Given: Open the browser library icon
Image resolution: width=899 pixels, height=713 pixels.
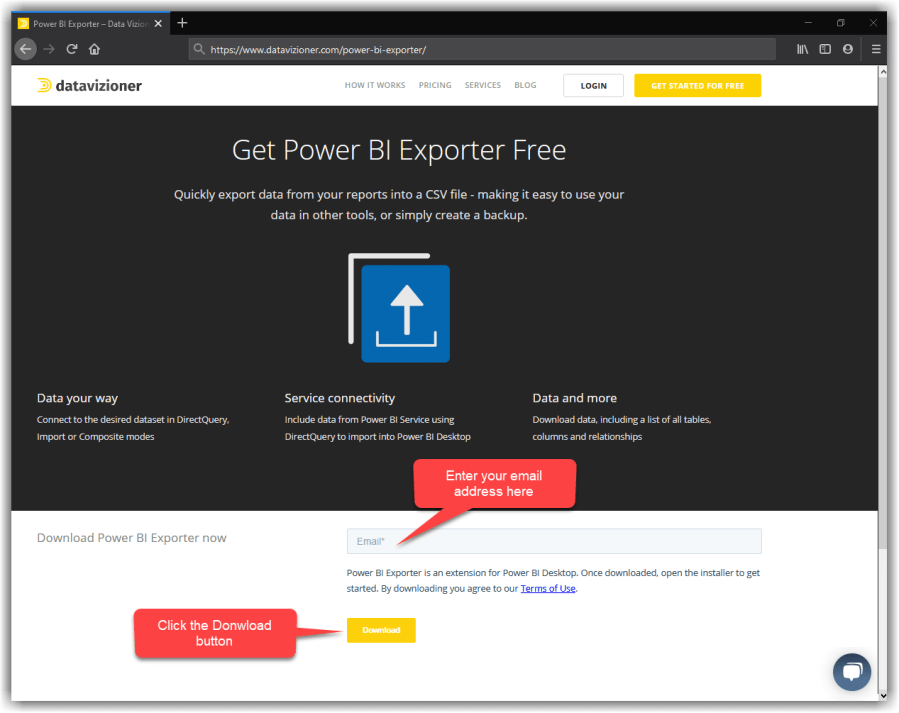Looking at the screenshot, I should pyautogui.click(x=802, y=49).
